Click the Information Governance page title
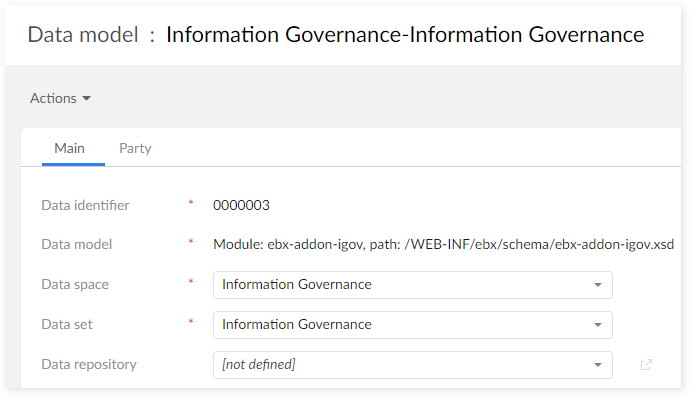Image resolution: width=690 pixels, height=397 pixels. [x=405, y=34]
